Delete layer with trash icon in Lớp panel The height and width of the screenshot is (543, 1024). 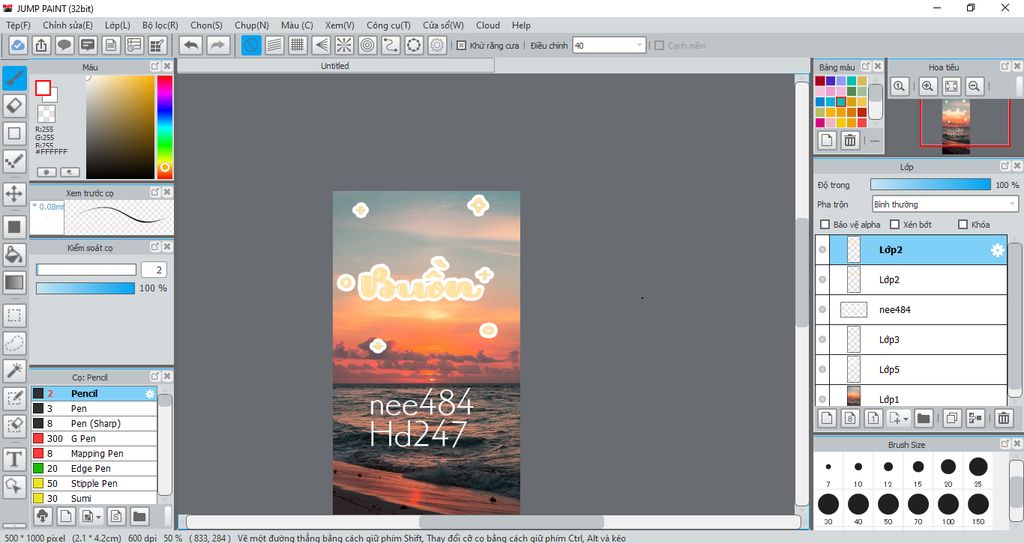(1004, 418)
